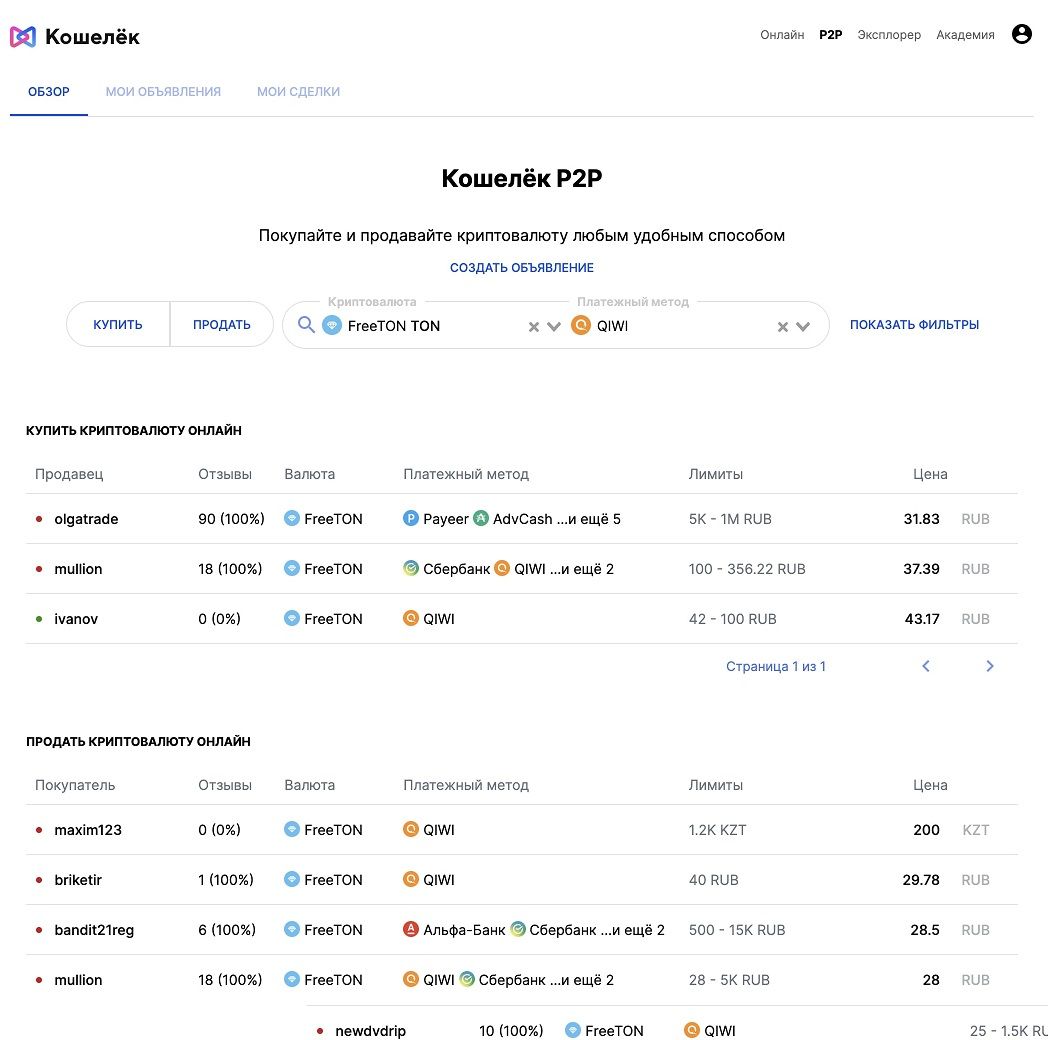The height and width of the screenshot is (1040, 1048).
Task: Clear the FreeTON TON cryptocurrency selection
Action: pyautogui.click(x=533, y=327)
